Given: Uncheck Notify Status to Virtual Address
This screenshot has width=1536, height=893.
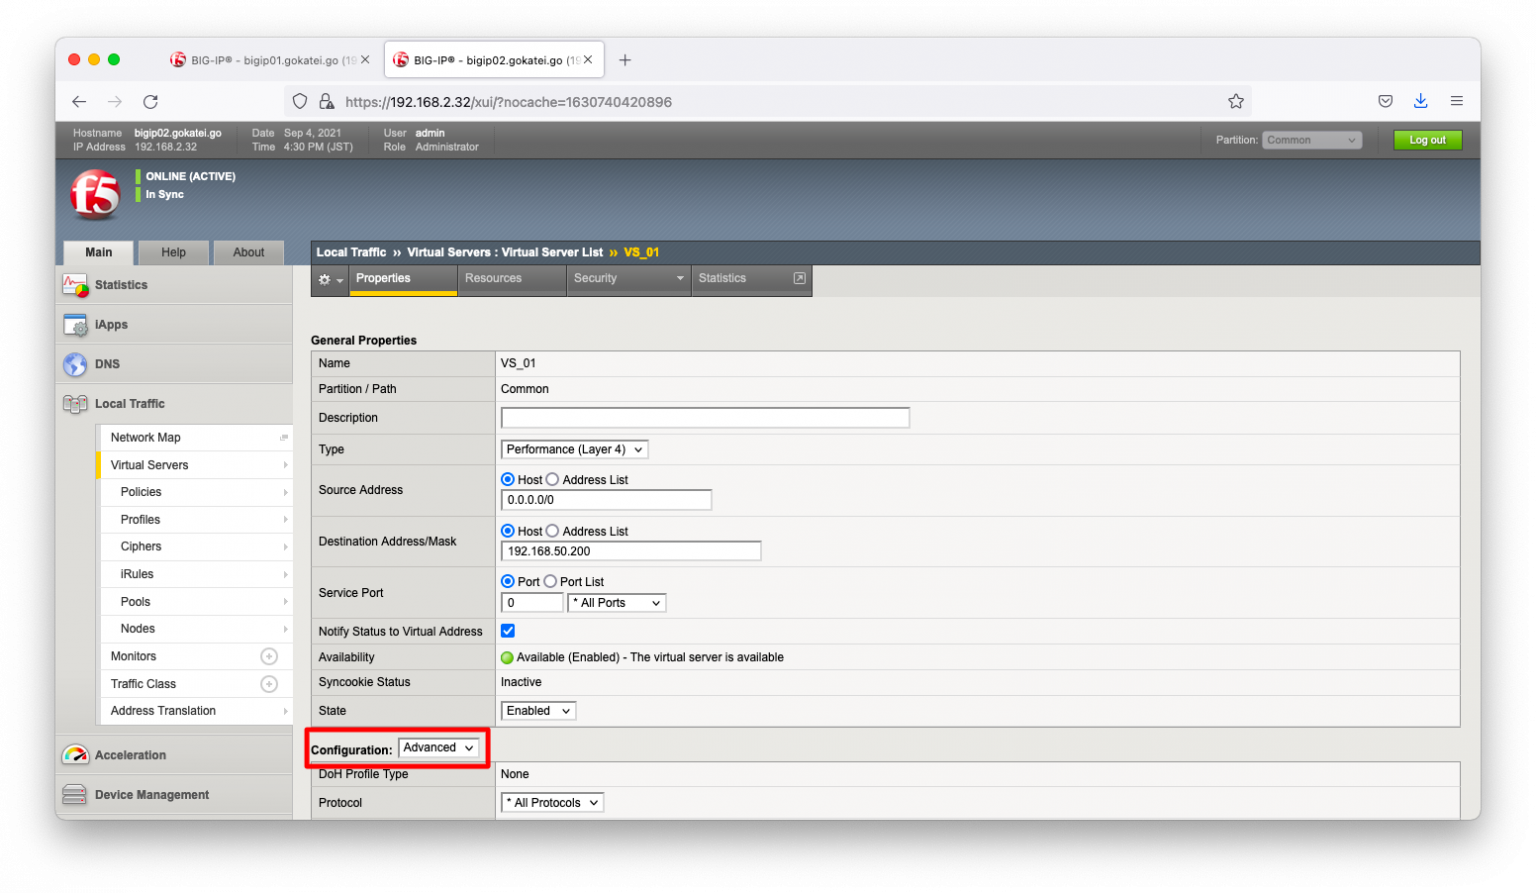Looking at the screenshot, I should click(508, 631).
